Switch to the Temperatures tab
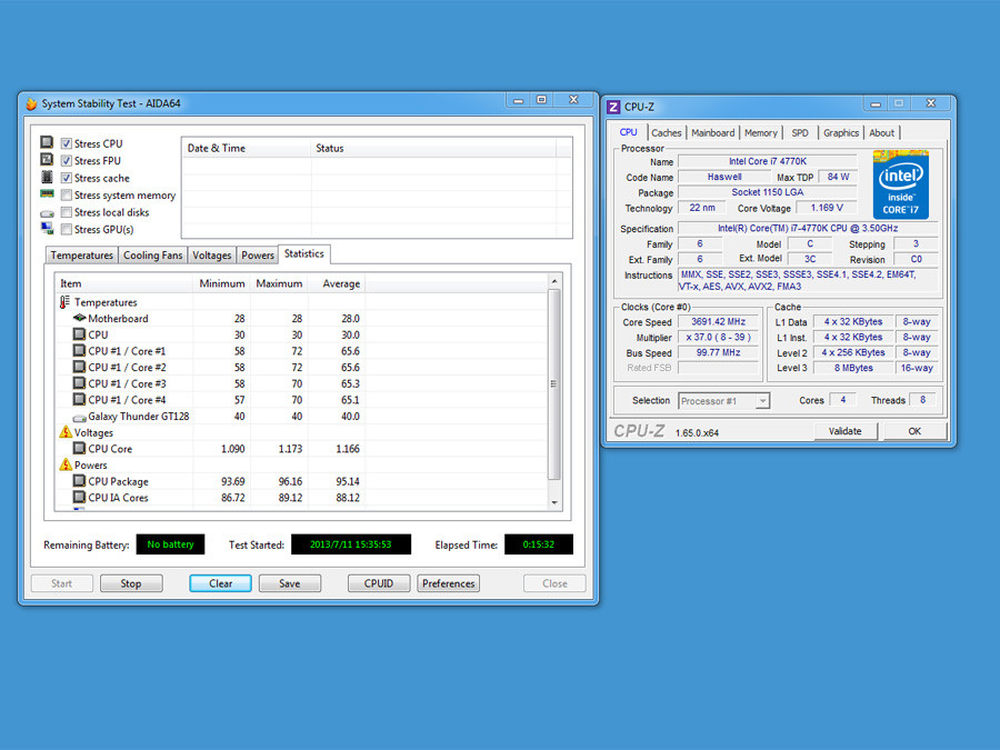Viewport: 1000px width, 750px height. (x=82, y=255)
